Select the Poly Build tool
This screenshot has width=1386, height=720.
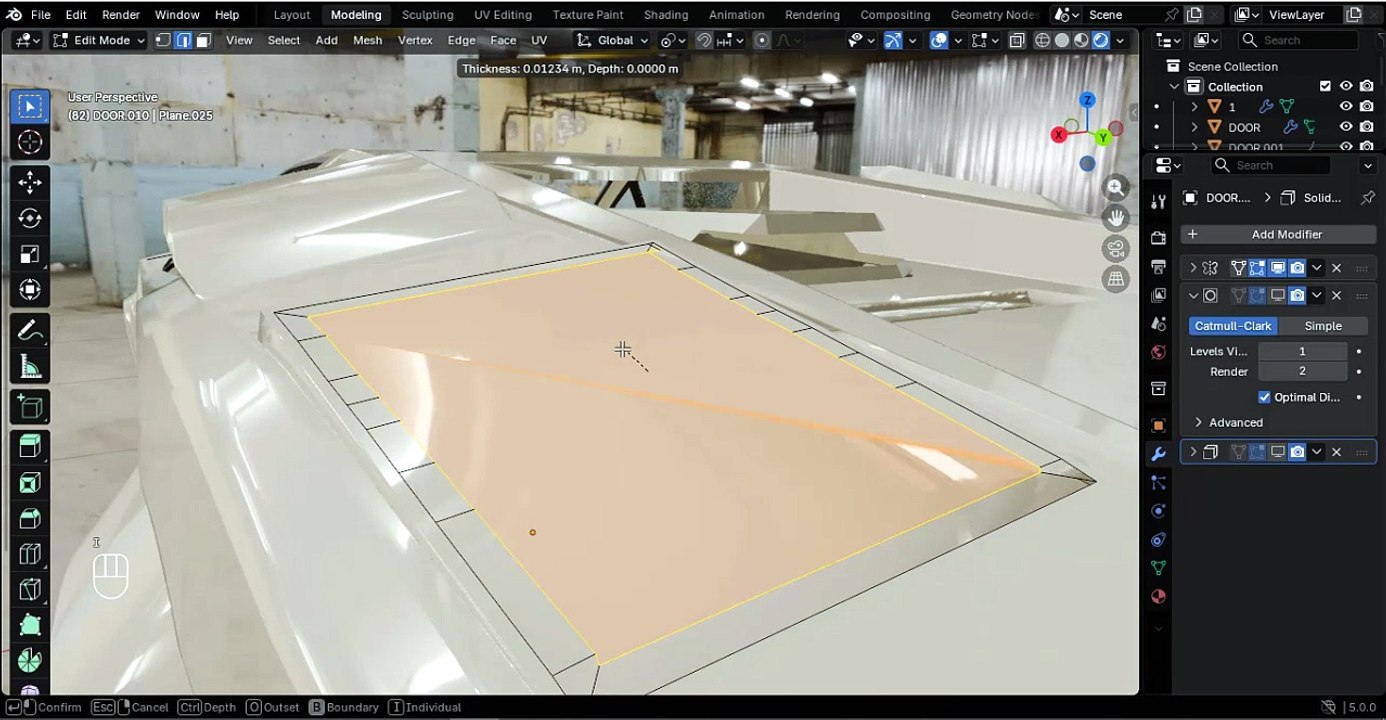click(30, 626)
